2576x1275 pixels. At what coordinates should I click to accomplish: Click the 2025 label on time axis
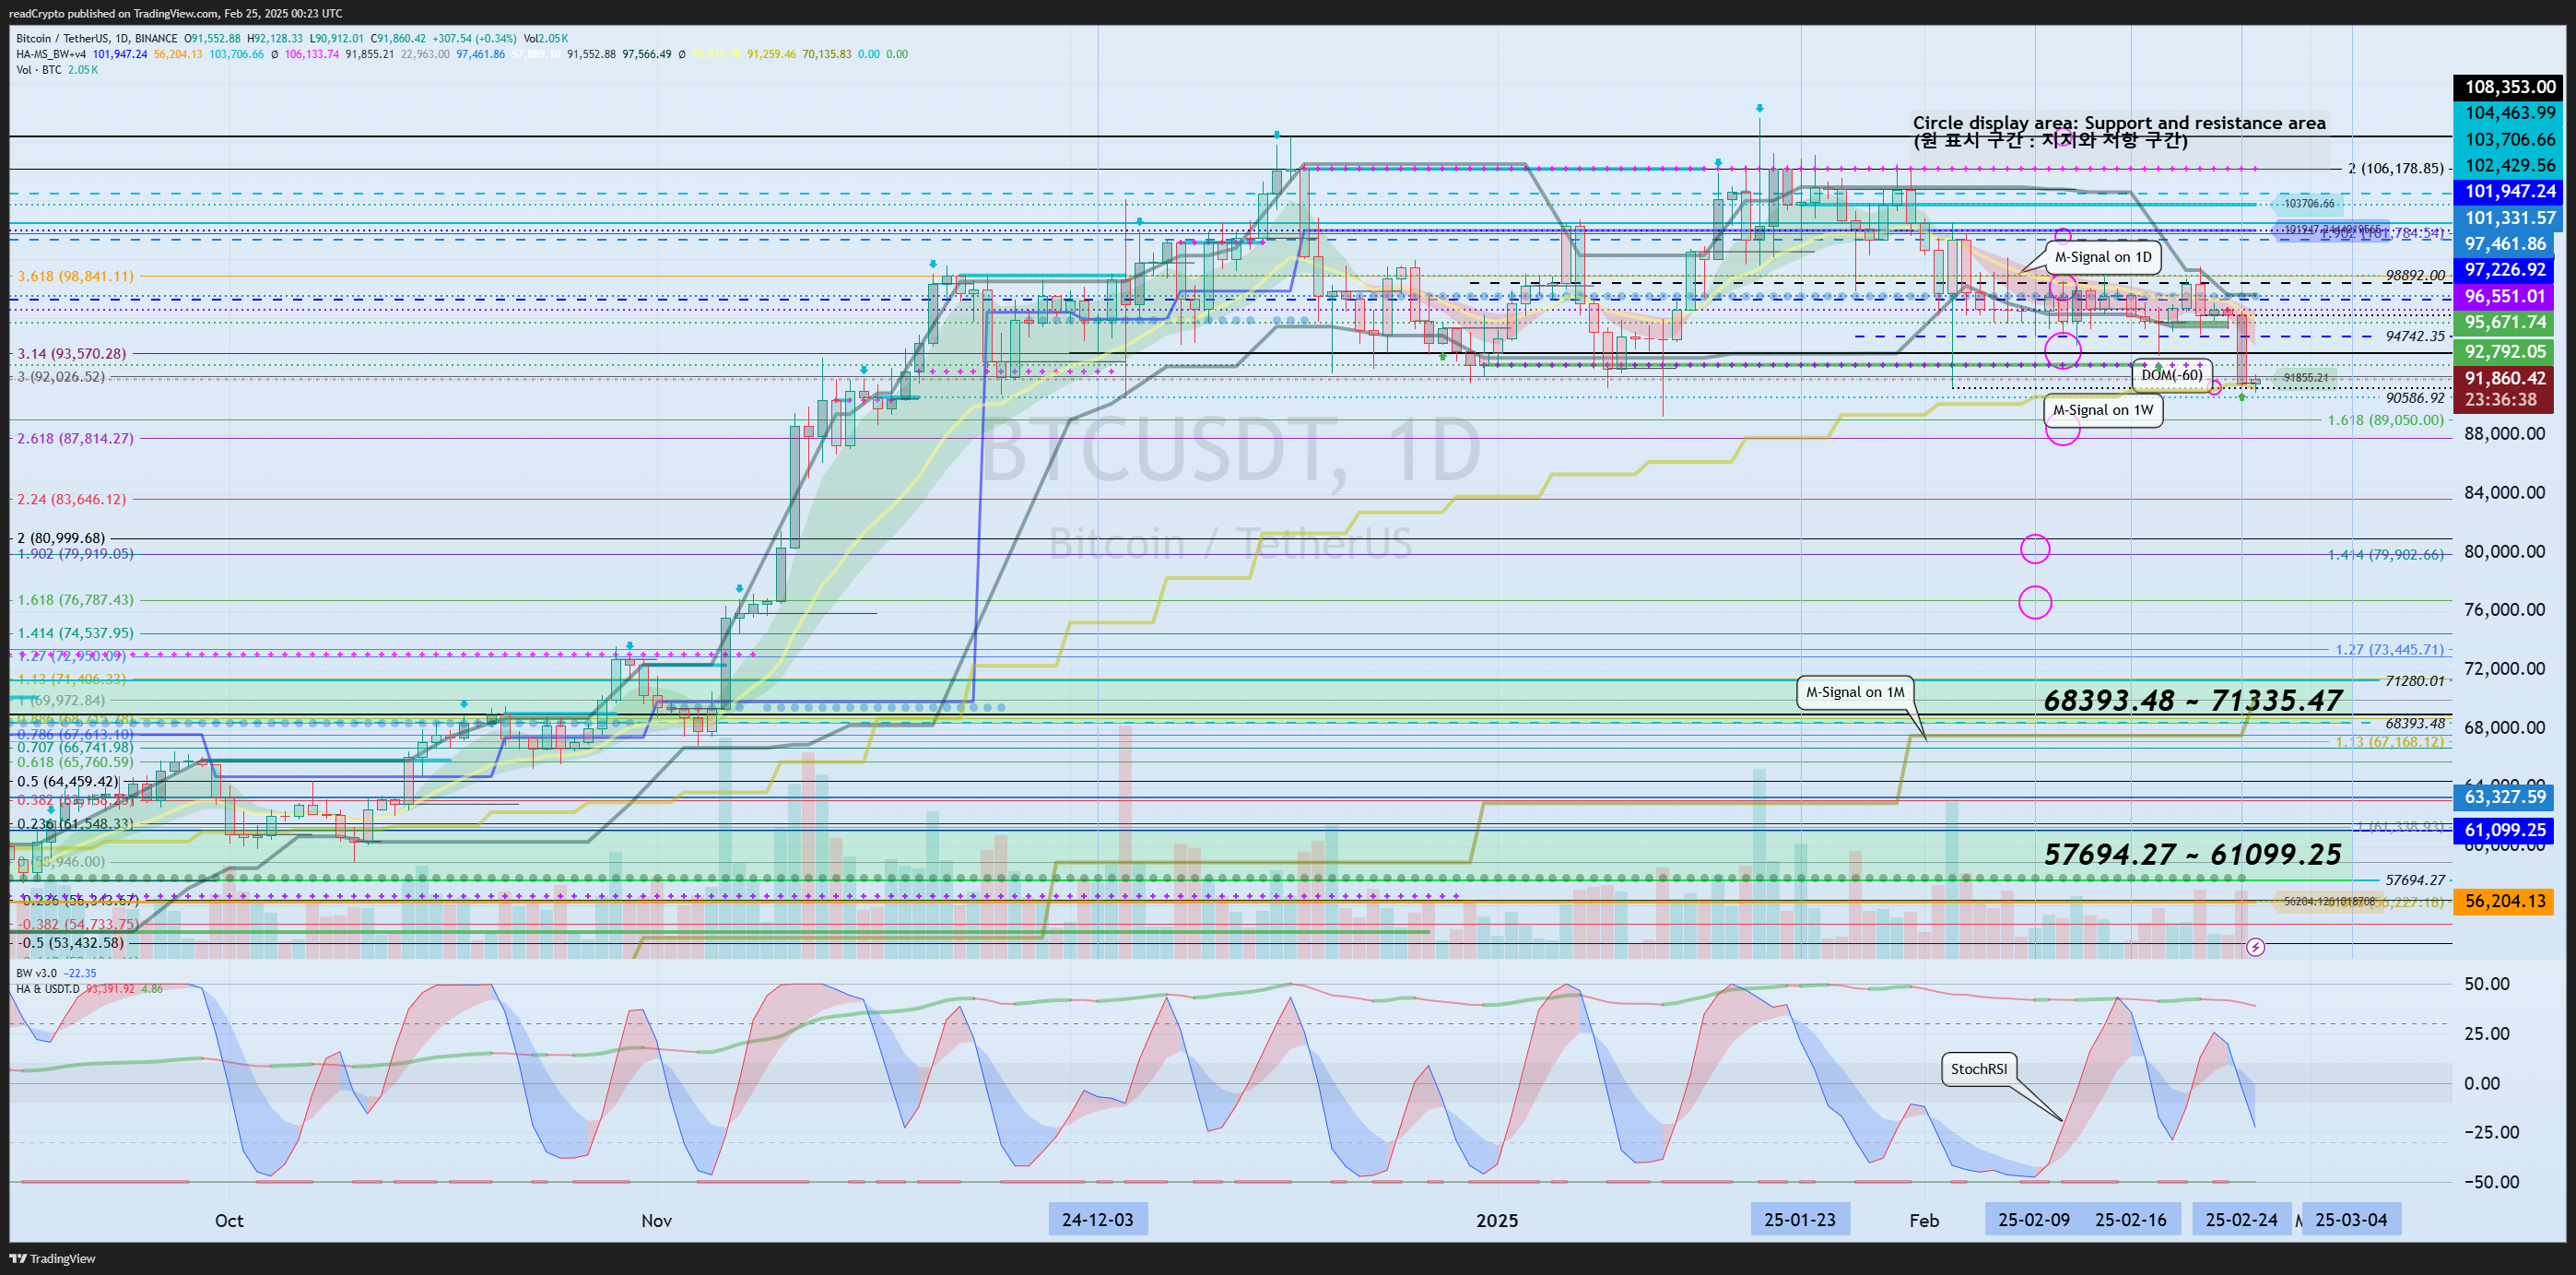click(x=1497, y=1220)
